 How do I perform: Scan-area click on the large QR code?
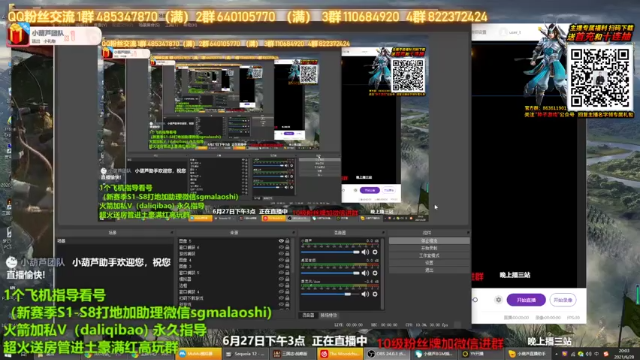(600, 78)
